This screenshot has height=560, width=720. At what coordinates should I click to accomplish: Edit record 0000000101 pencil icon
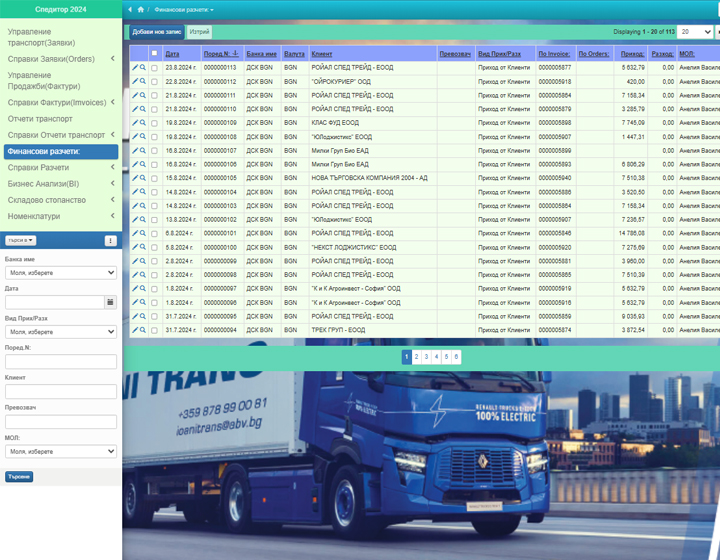(135, 233)
